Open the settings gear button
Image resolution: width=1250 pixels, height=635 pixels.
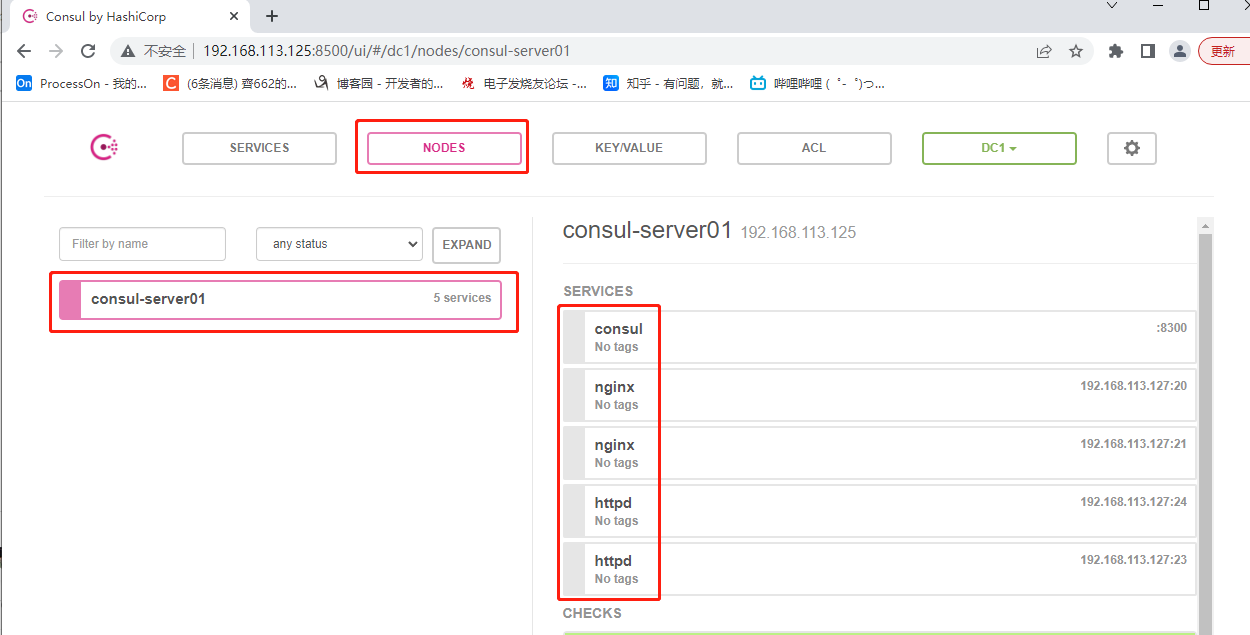(x=1131, y=148)
